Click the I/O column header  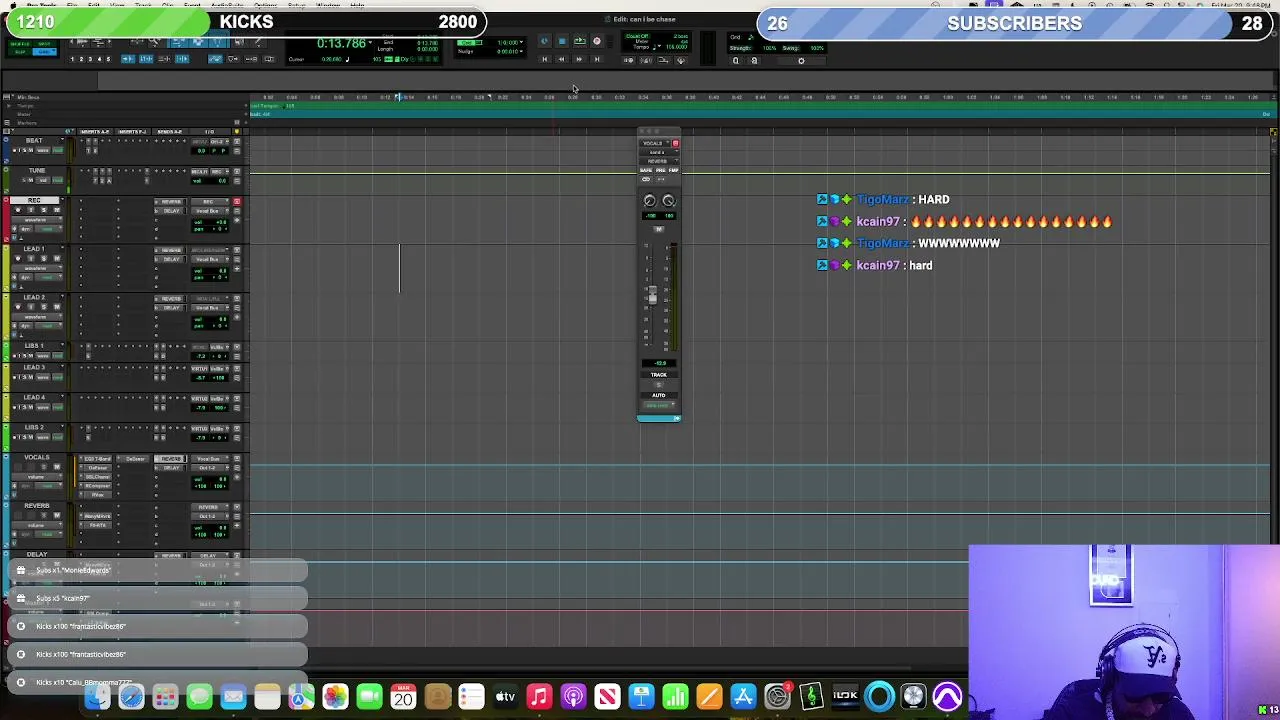click(x=209, y=132)
